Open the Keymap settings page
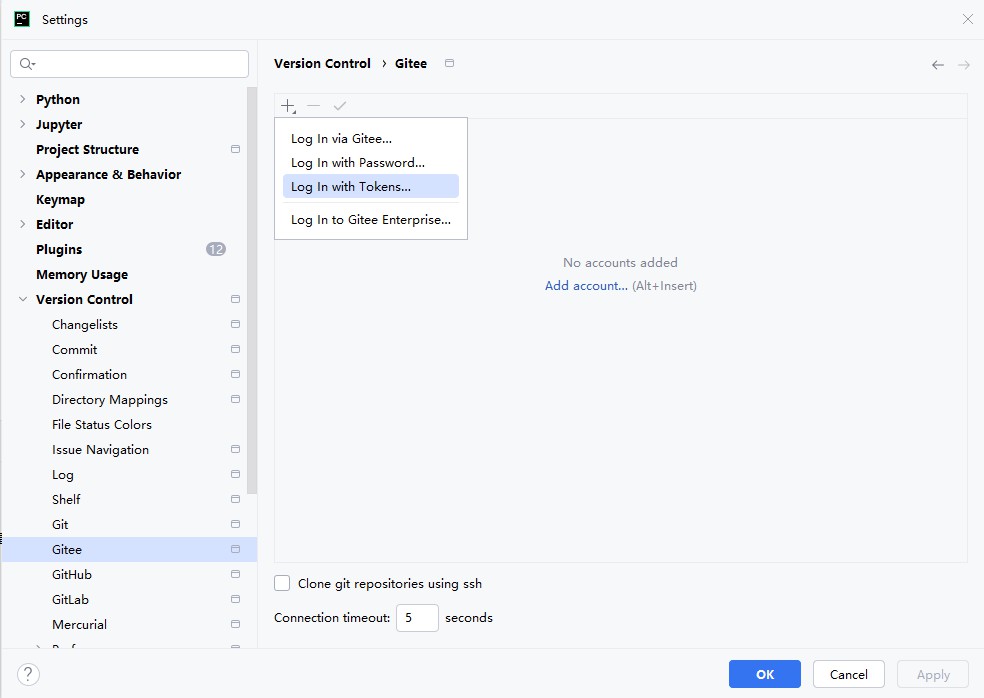 coord(60,200)
